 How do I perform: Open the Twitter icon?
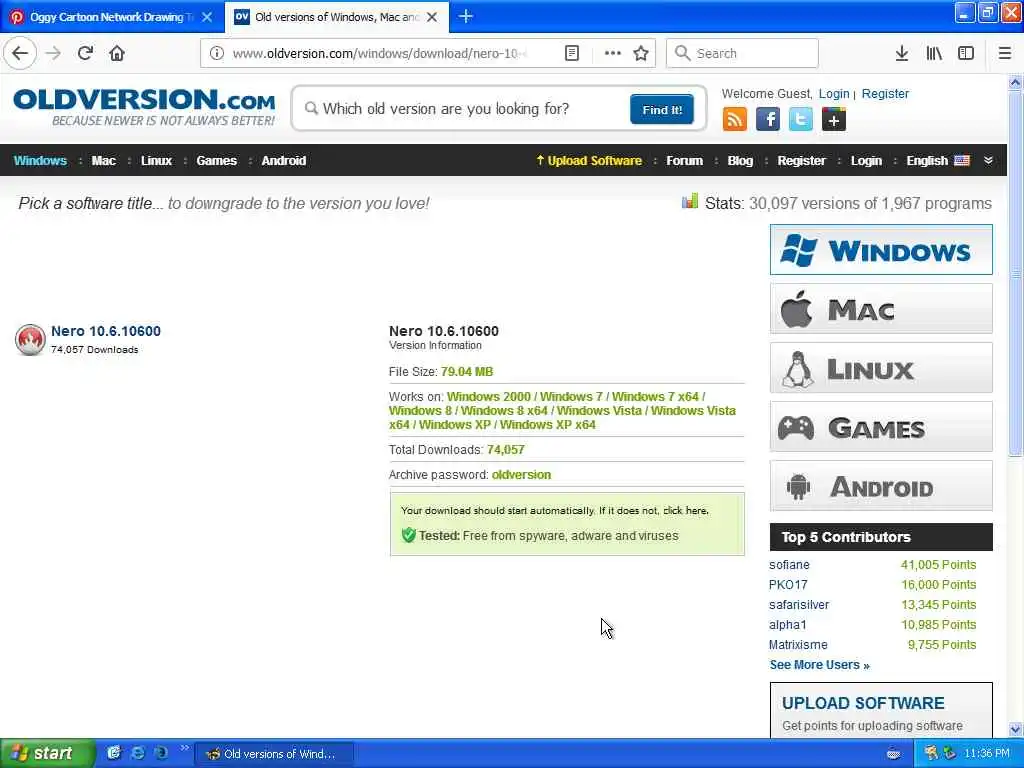tap(801, 120)
